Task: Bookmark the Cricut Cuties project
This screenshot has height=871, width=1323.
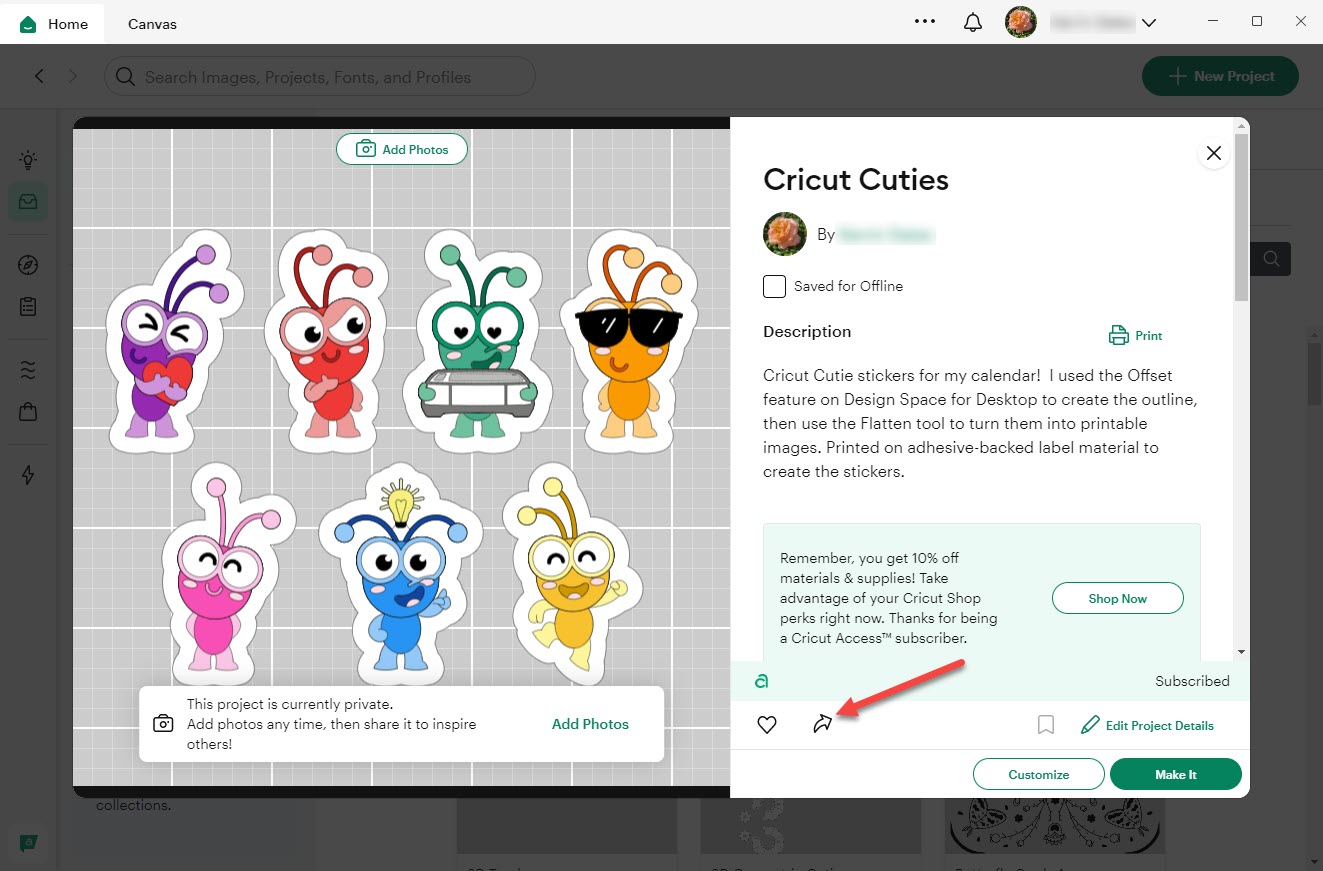Action: point(1045,725)
